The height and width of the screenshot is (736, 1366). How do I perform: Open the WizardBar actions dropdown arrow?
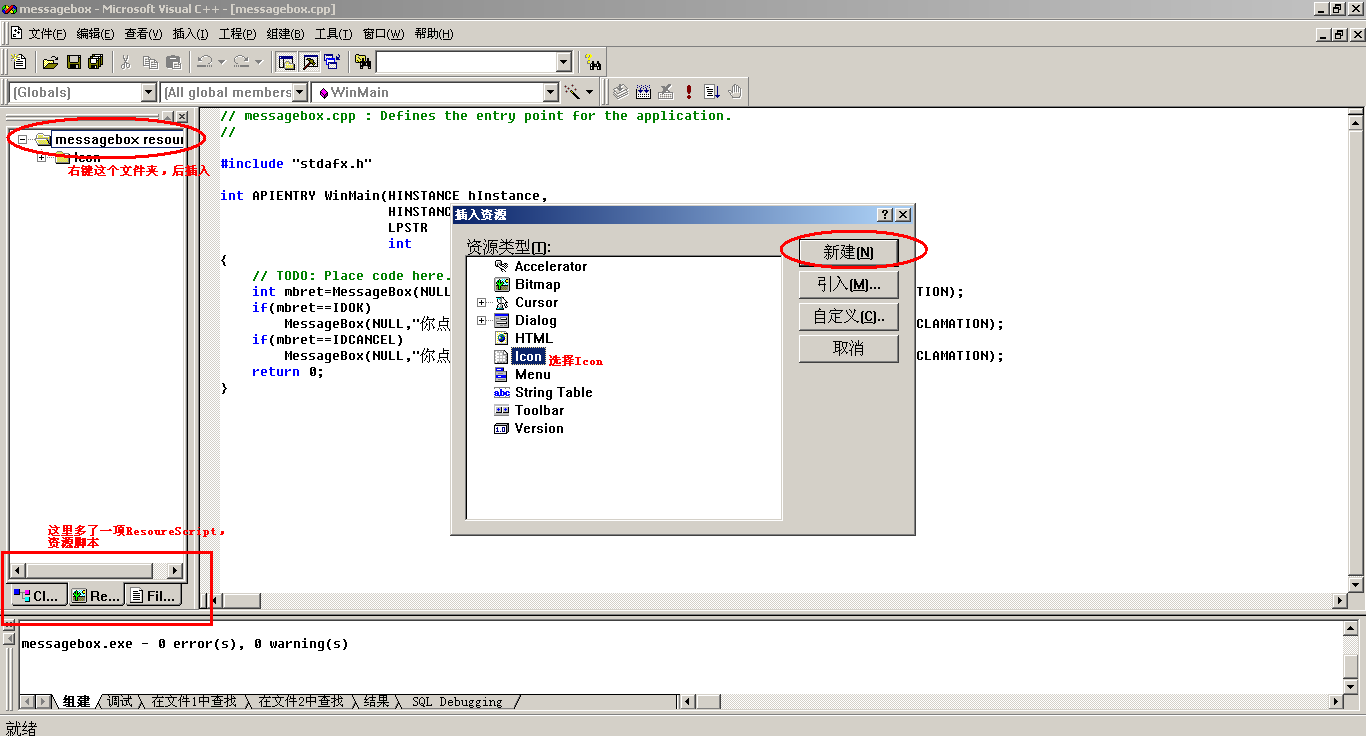point(589,92)
